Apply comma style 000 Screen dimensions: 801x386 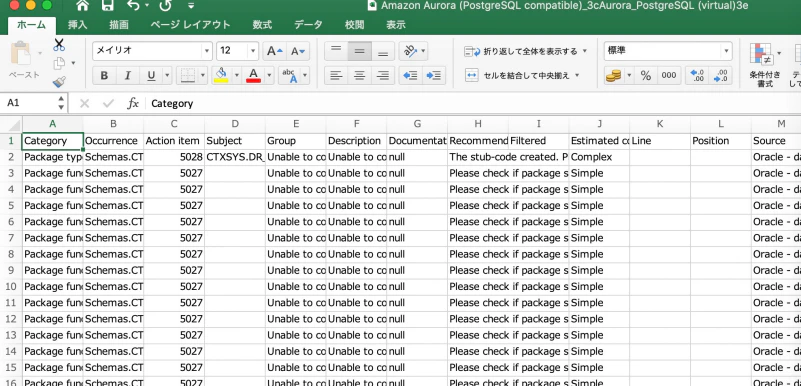click(669, 76)
